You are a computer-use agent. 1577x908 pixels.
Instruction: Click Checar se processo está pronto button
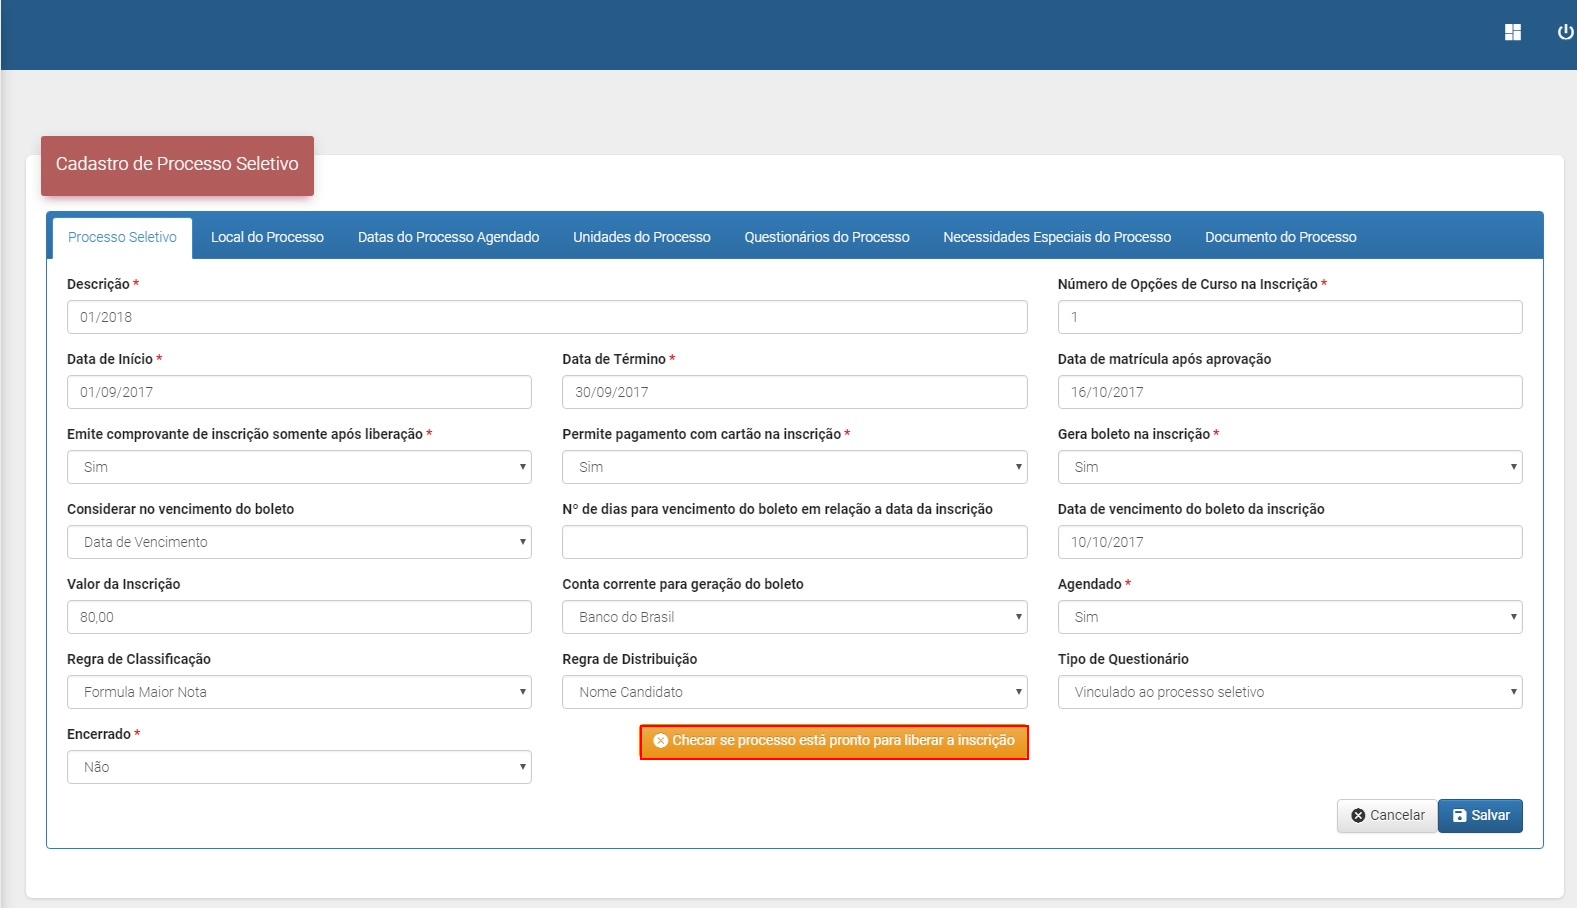(834, 741)
